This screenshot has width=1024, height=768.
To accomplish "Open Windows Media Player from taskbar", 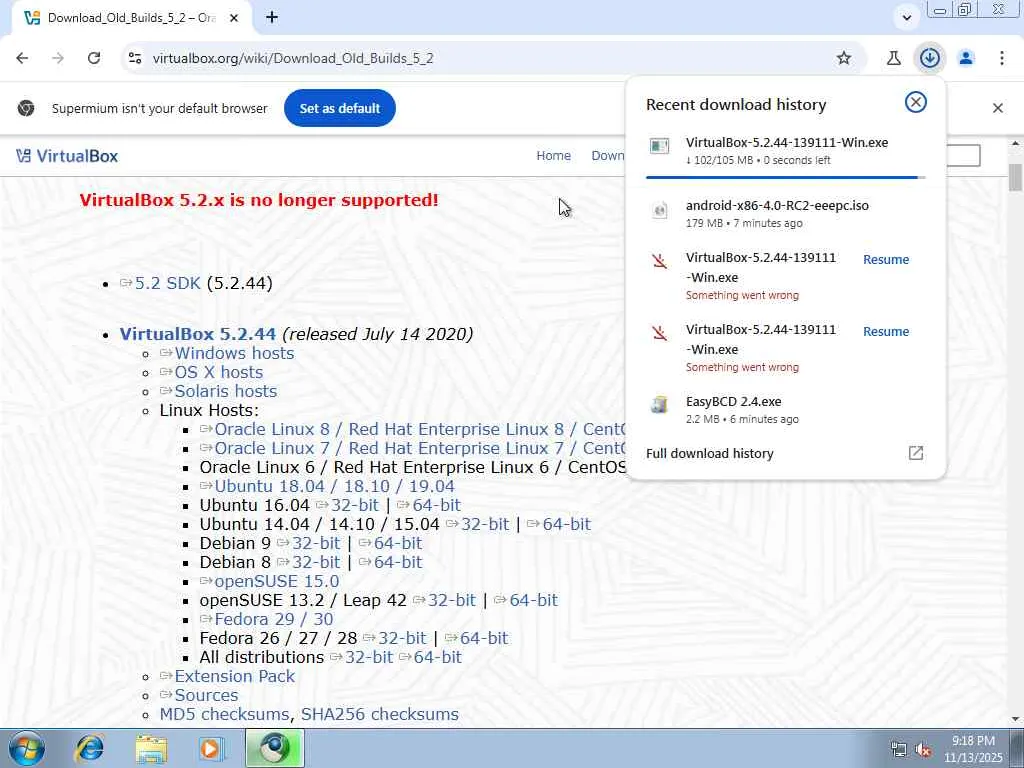I will 211,748.
